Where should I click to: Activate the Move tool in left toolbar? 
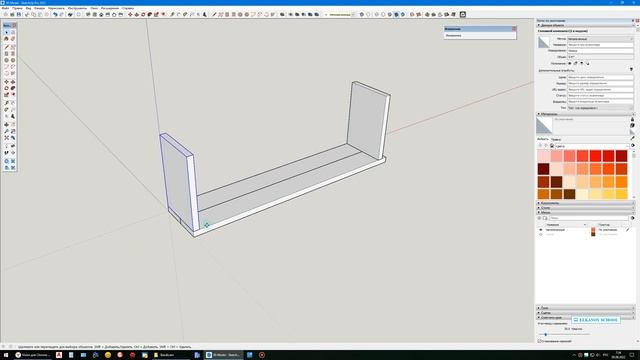[7, 82]
